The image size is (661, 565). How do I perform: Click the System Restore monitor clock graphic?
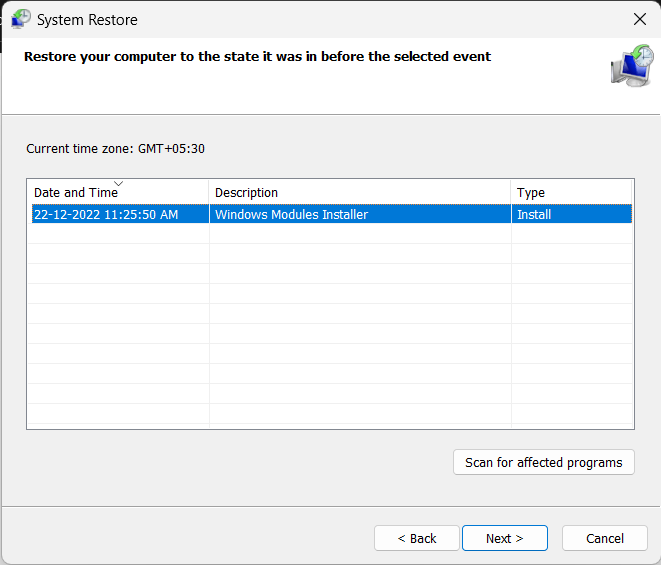[632, 66]
